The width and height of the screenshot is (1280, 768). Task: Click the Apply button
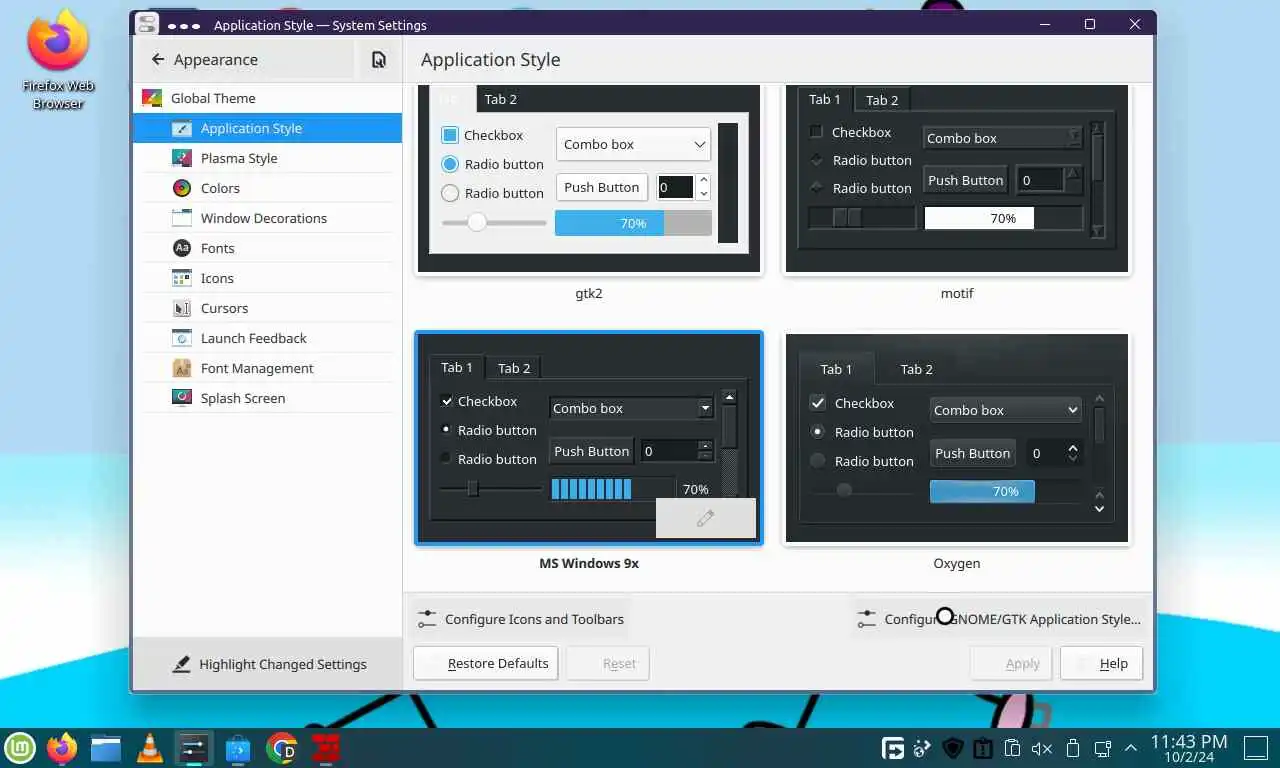1010,663
